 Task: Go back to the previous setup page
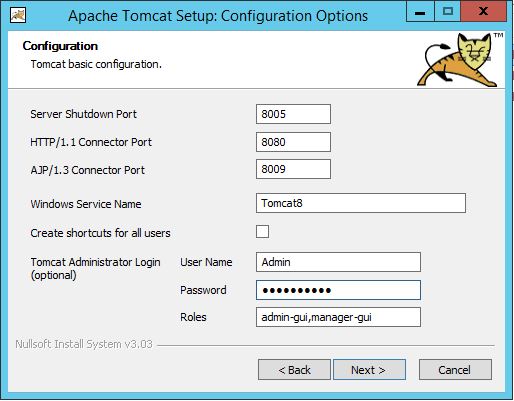(294, 370)
